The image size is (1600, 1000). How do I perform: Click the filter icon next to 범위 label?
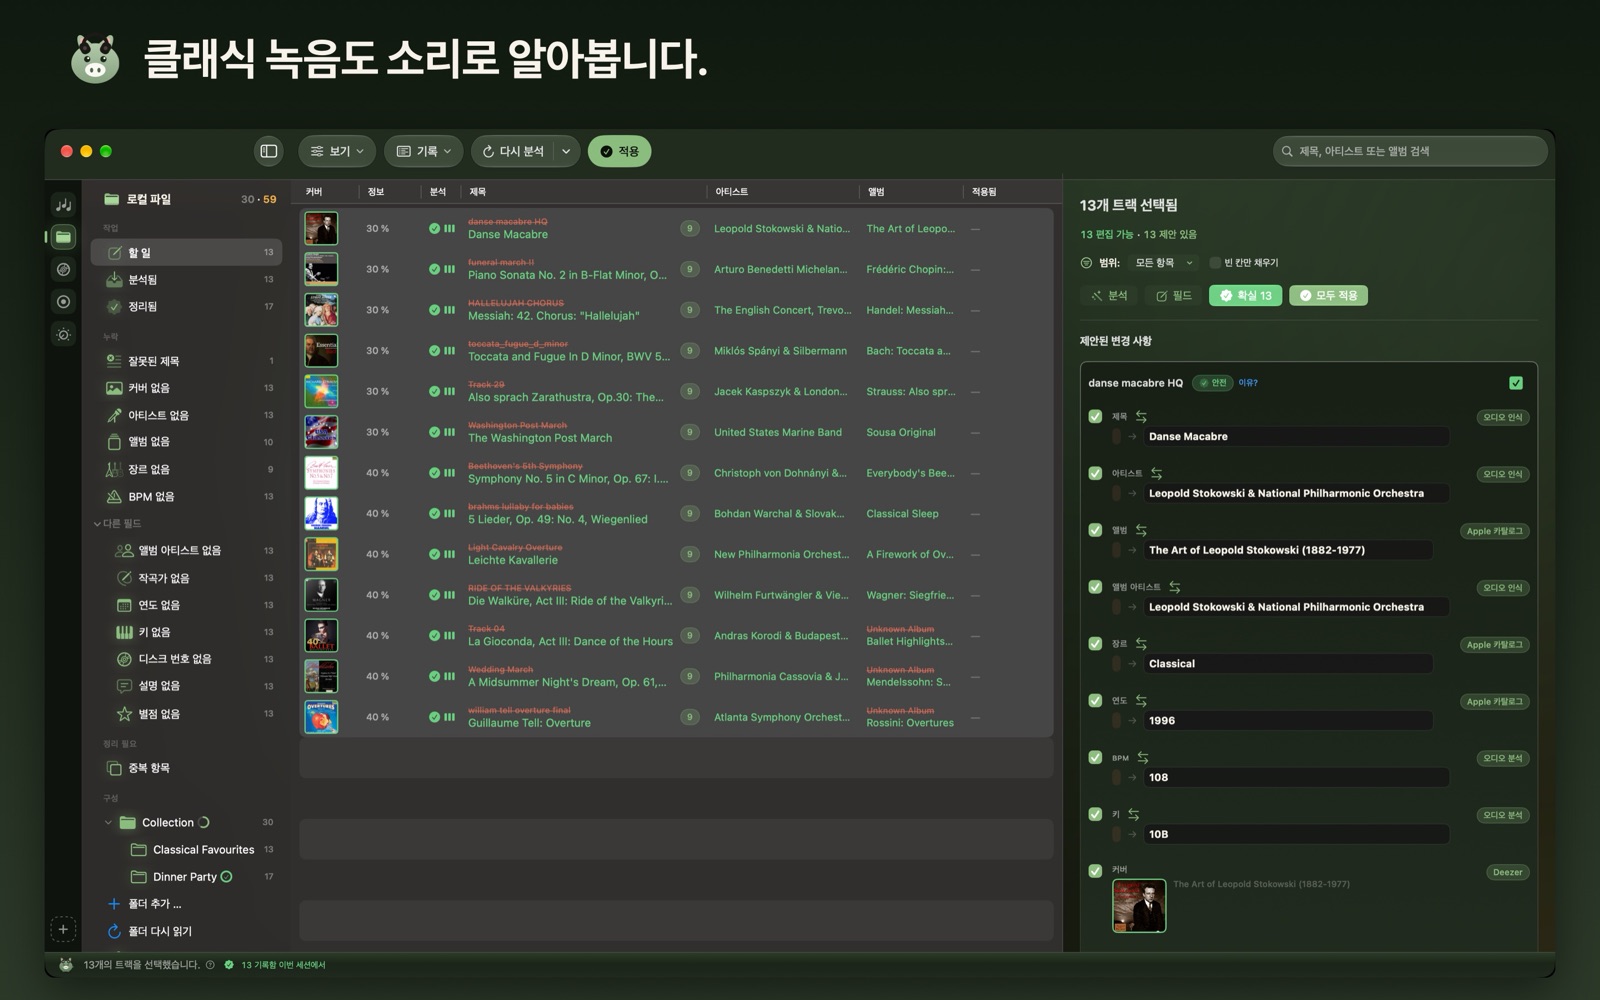tap(1086, 263)
